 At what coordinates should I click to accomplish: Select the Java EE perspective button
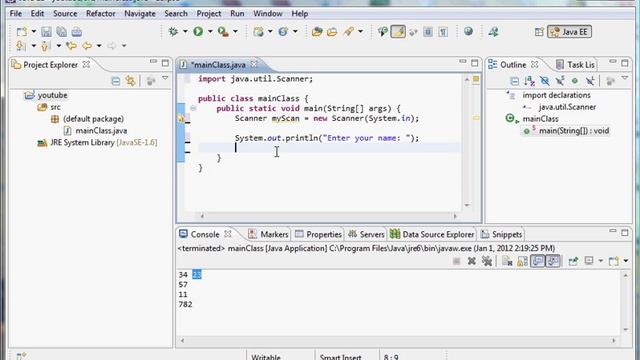point(569,32)
